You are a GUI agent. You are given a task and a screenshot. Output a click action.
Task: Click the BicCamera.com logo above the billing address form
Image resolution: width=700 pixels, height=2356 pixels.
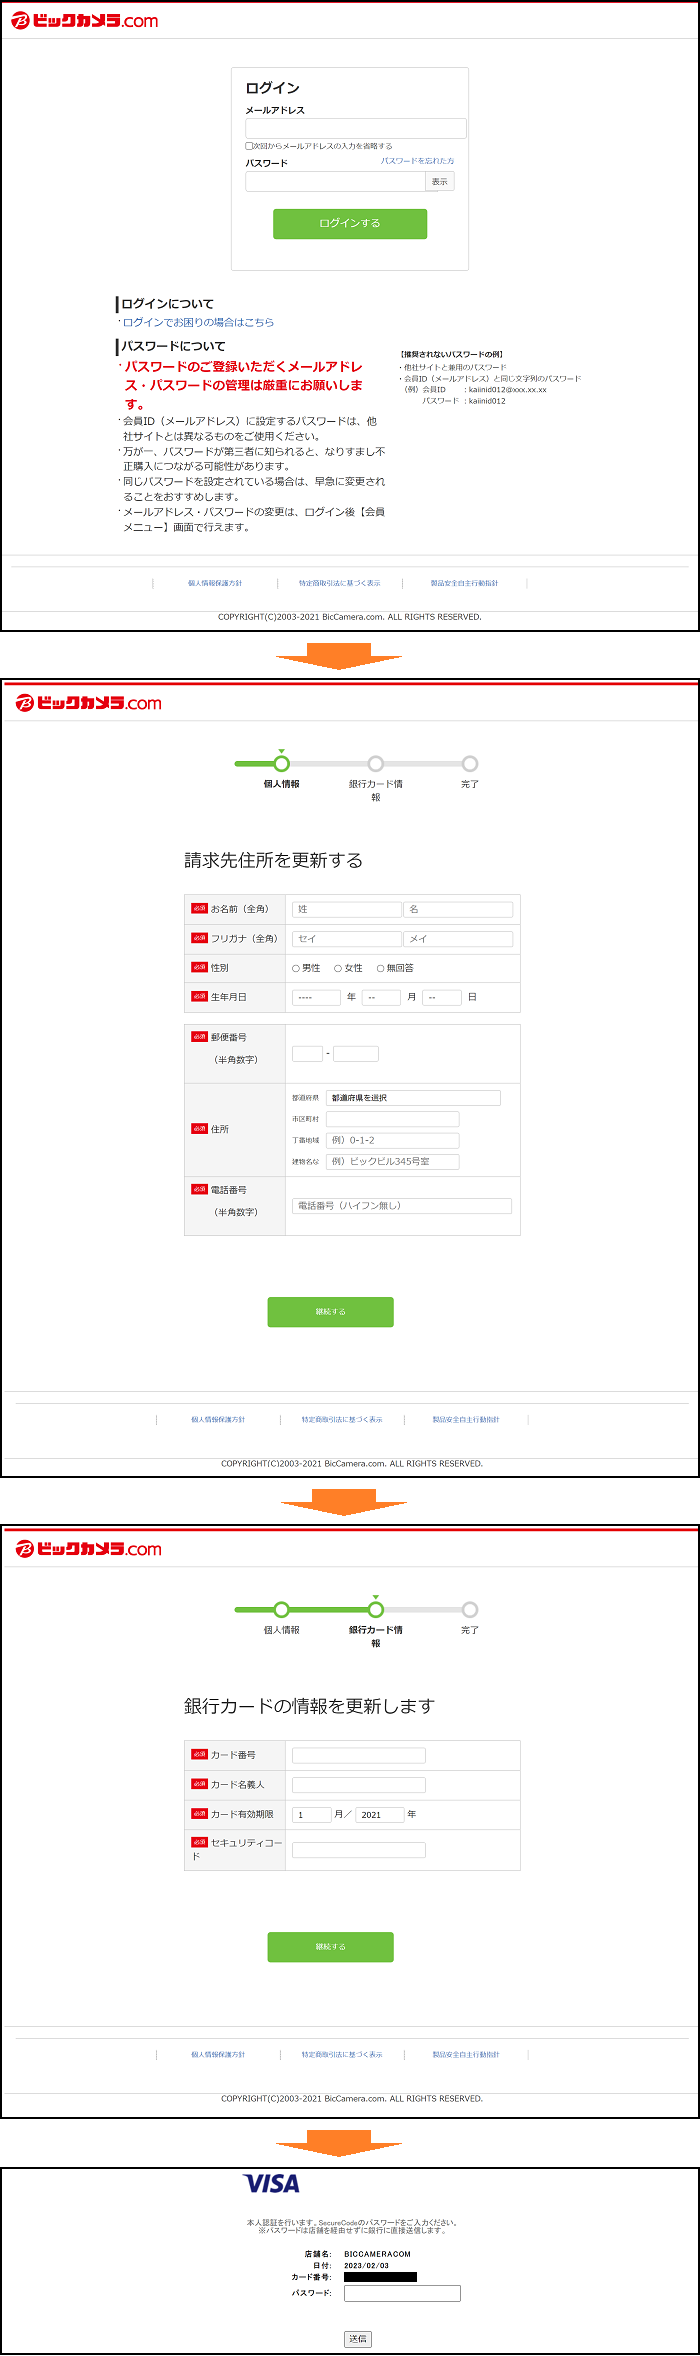coord(89,703)
